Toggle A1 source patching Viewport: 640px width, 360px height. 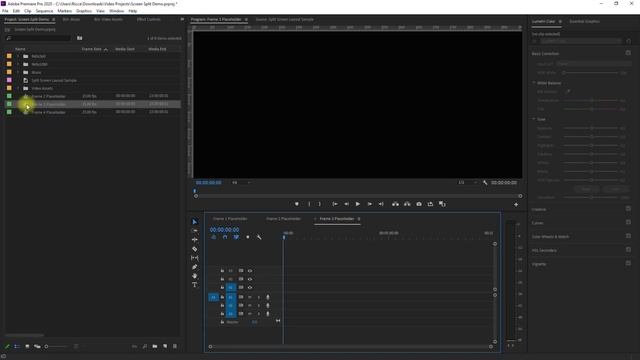point(213,297)
